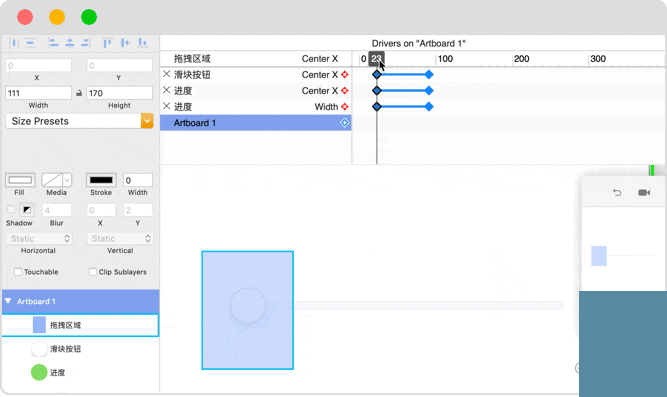Select Artboard 1 in the layer list
Screen dimensions: 667x397
click(80, 301)
